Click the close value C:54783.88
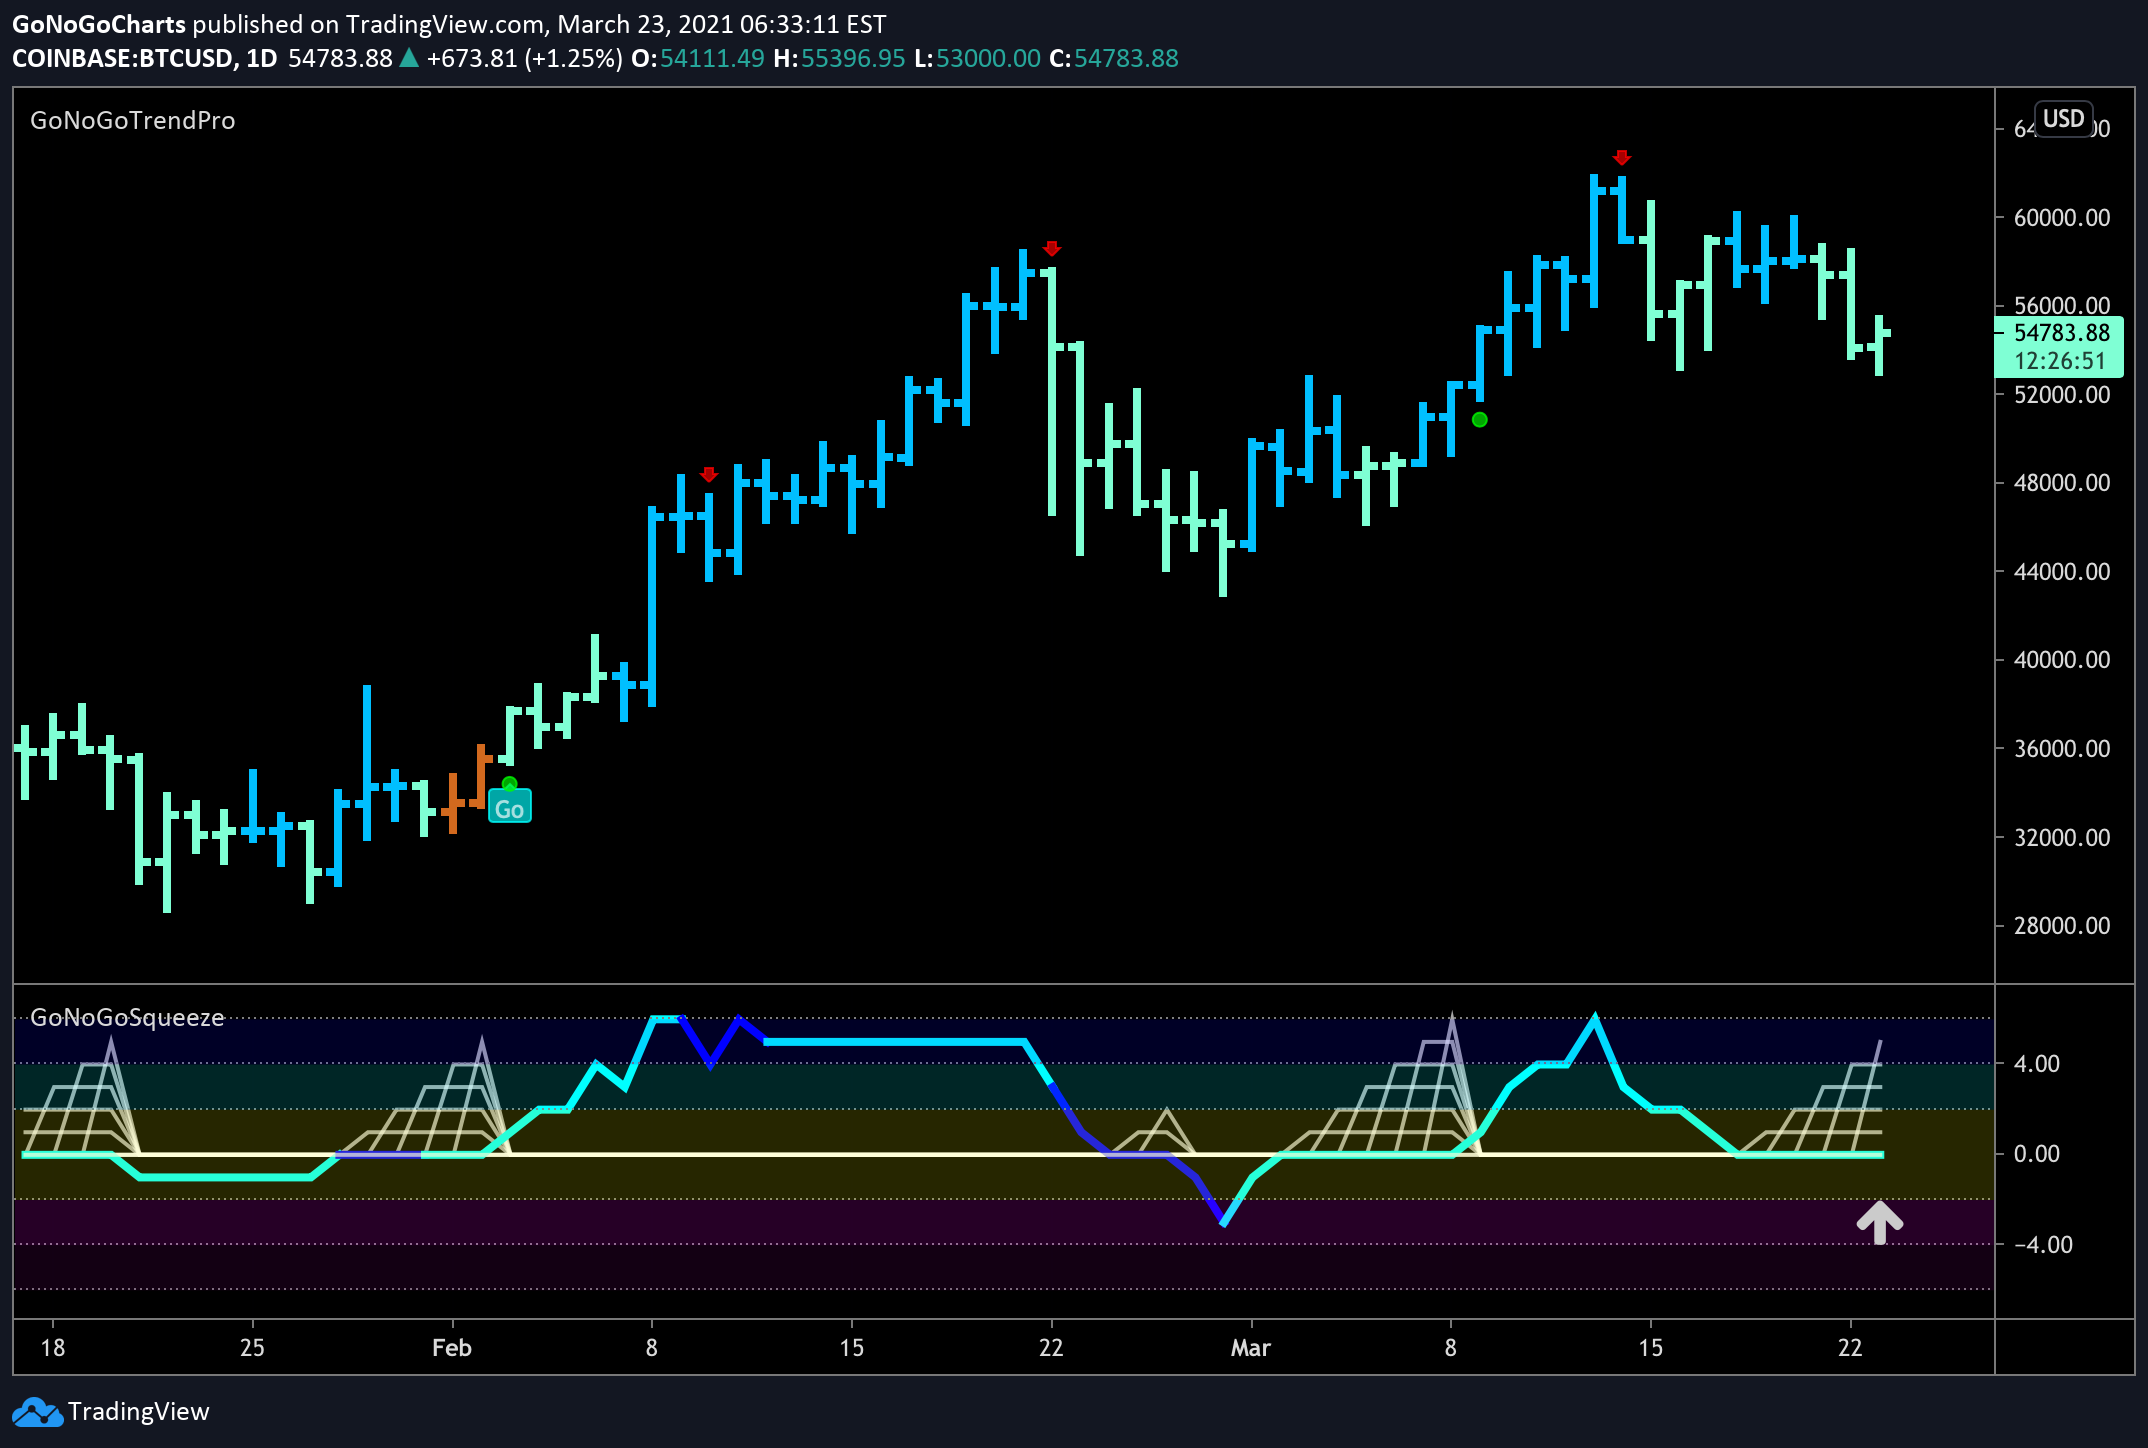 [1114, 58]
